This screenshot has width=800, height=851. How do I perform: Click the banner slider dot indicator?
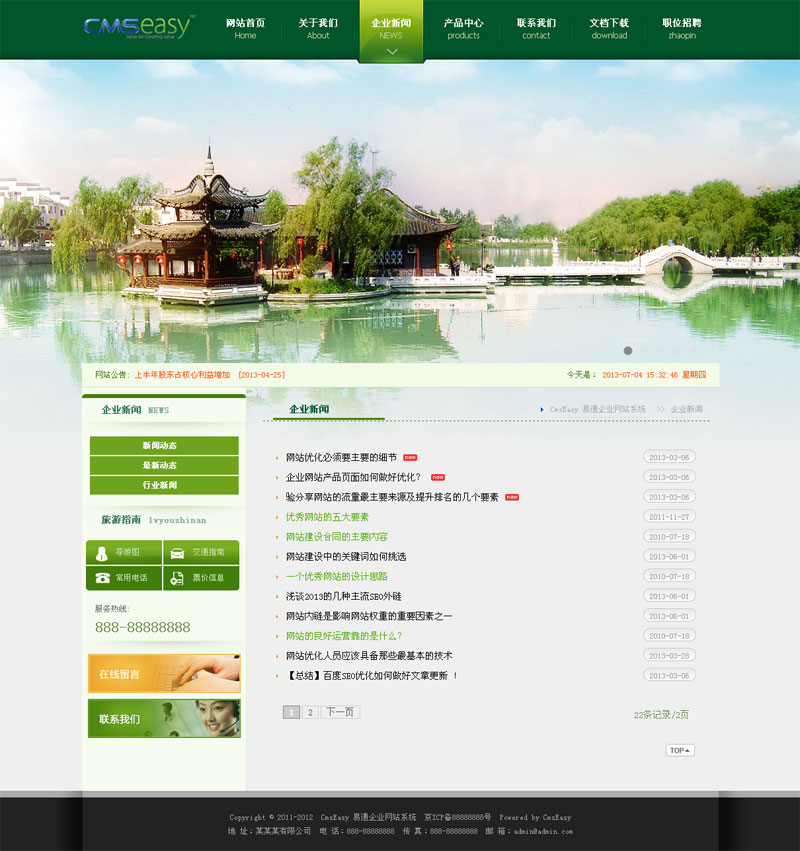coord(628,351)
